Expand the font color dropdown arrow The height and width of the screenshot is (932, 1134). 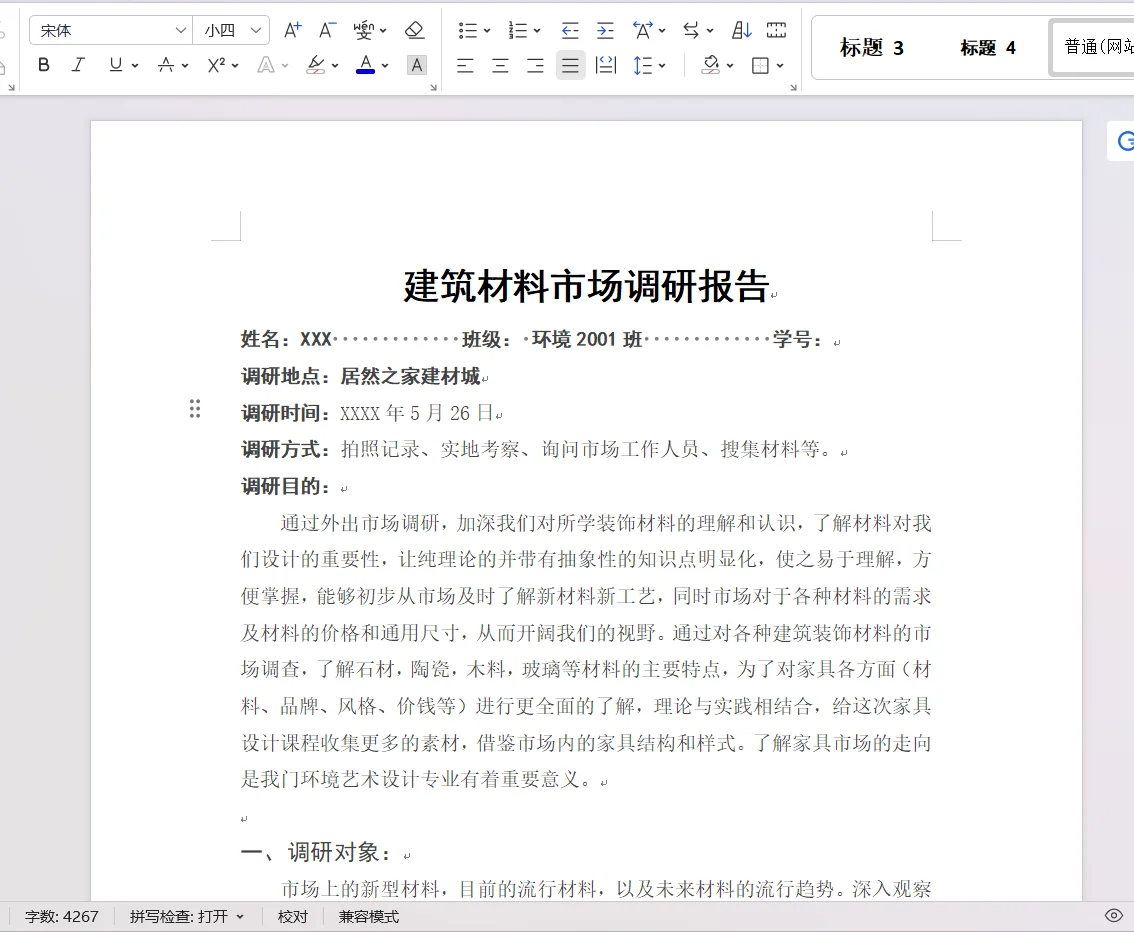coord(385,66)
